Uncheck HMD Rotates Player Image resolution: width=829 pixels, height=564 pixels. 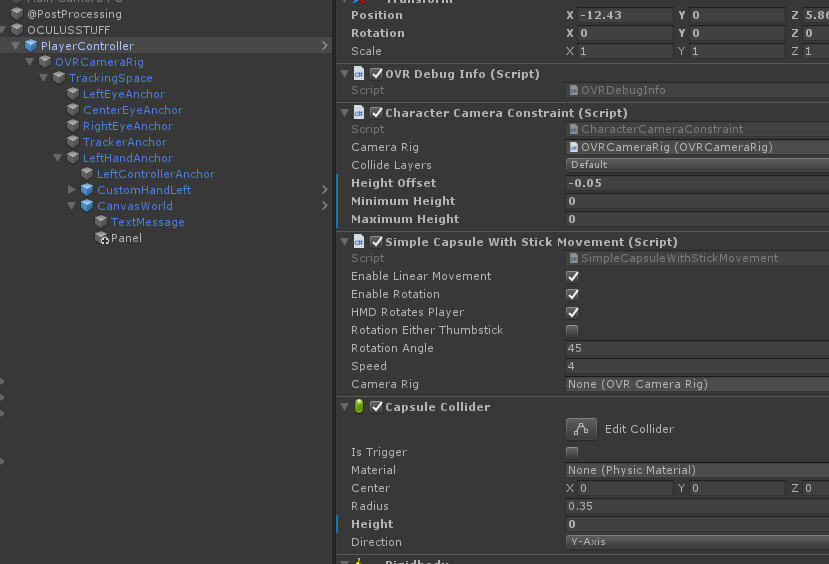tap(572, 312)
